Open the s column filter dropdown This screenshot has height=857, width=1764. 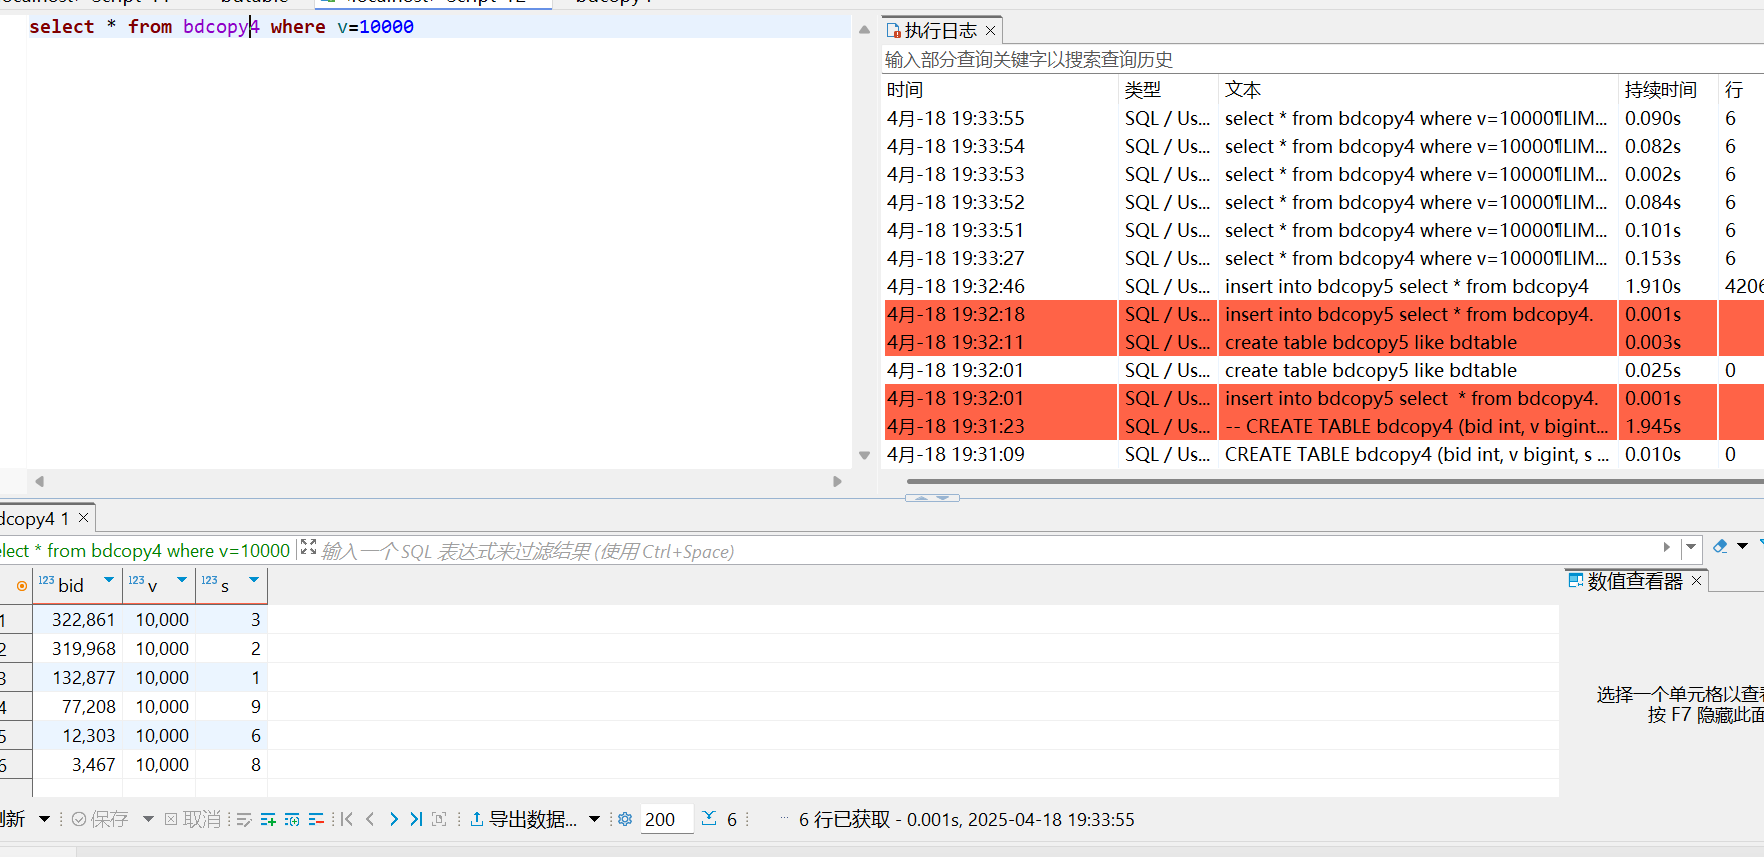[x=253, y=580]
